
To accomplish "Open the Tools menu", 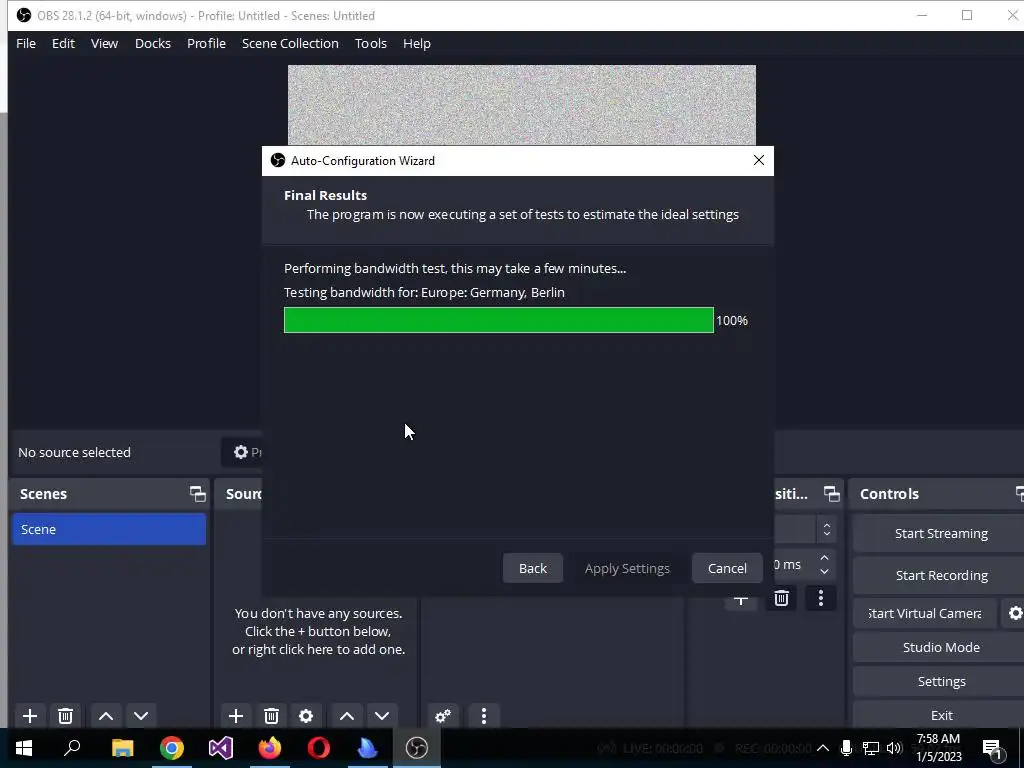I will [x=371, y=43].
